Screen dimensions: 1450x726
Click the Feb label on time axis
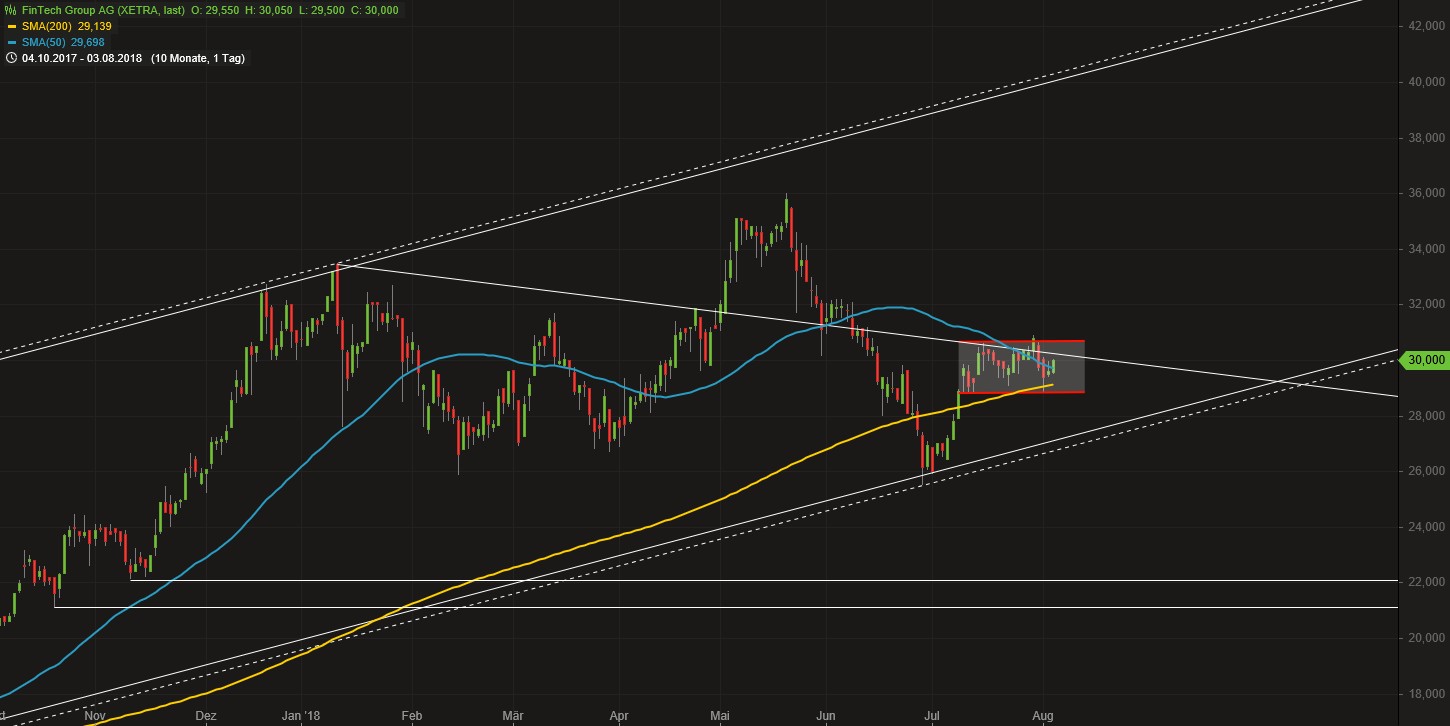411,716
